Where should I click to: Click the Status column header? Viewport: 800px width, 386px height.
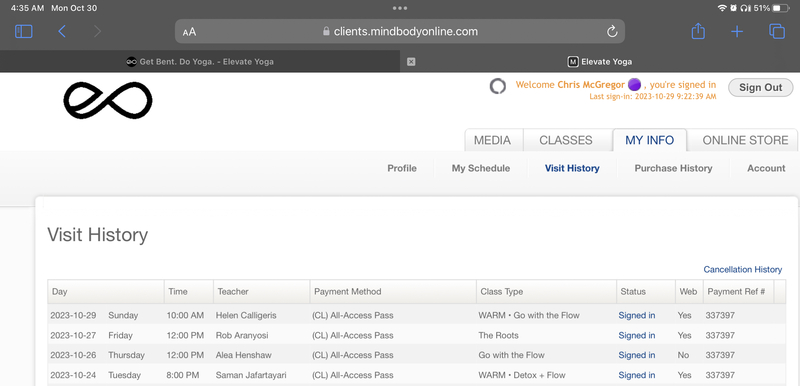[x=646, y=292]
